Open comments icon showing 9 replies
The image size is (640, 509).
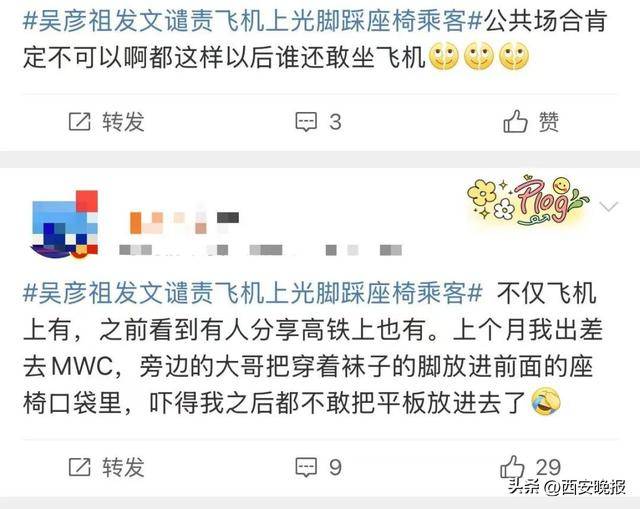[306, 467]
